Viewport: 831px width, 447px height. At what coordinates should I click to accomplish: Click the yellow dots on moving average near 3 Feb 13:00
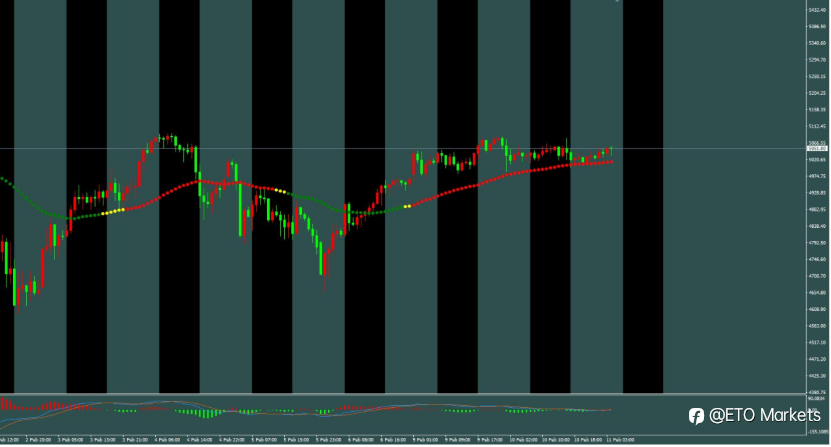click(113, 212)
